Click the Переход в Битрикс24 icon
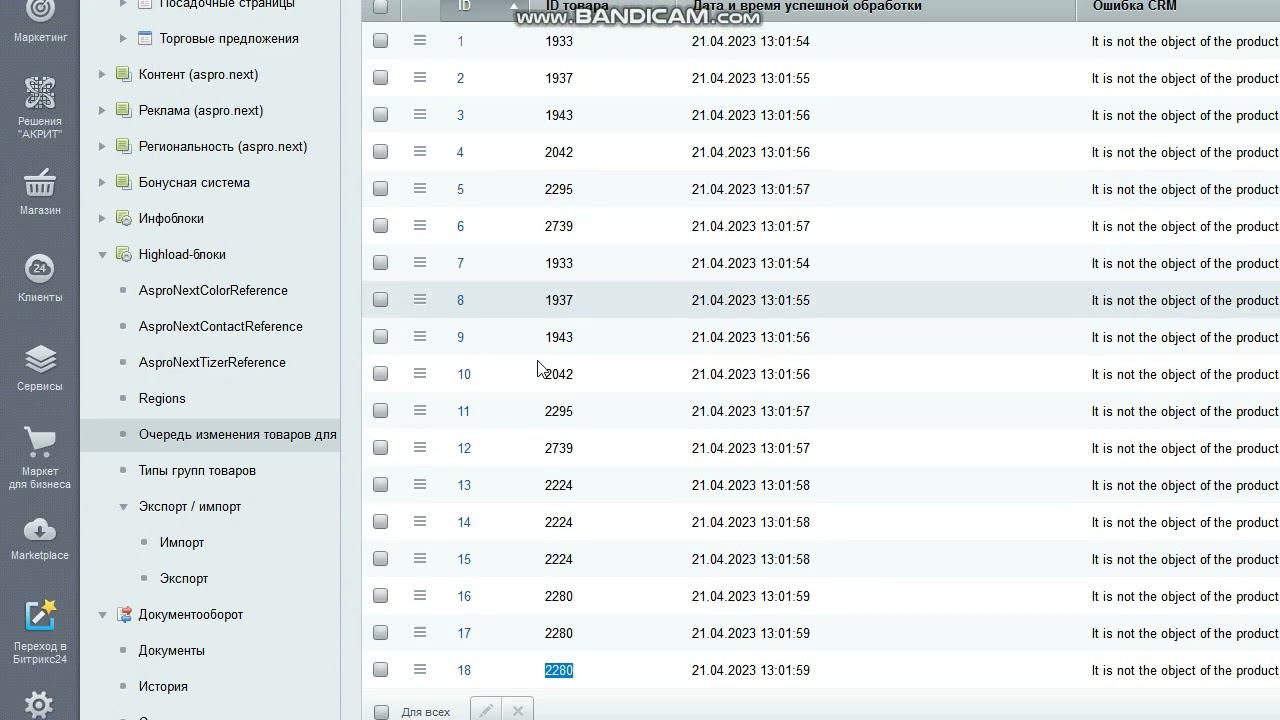Viewport: 1280px width, 720px height. pos(40,616)
